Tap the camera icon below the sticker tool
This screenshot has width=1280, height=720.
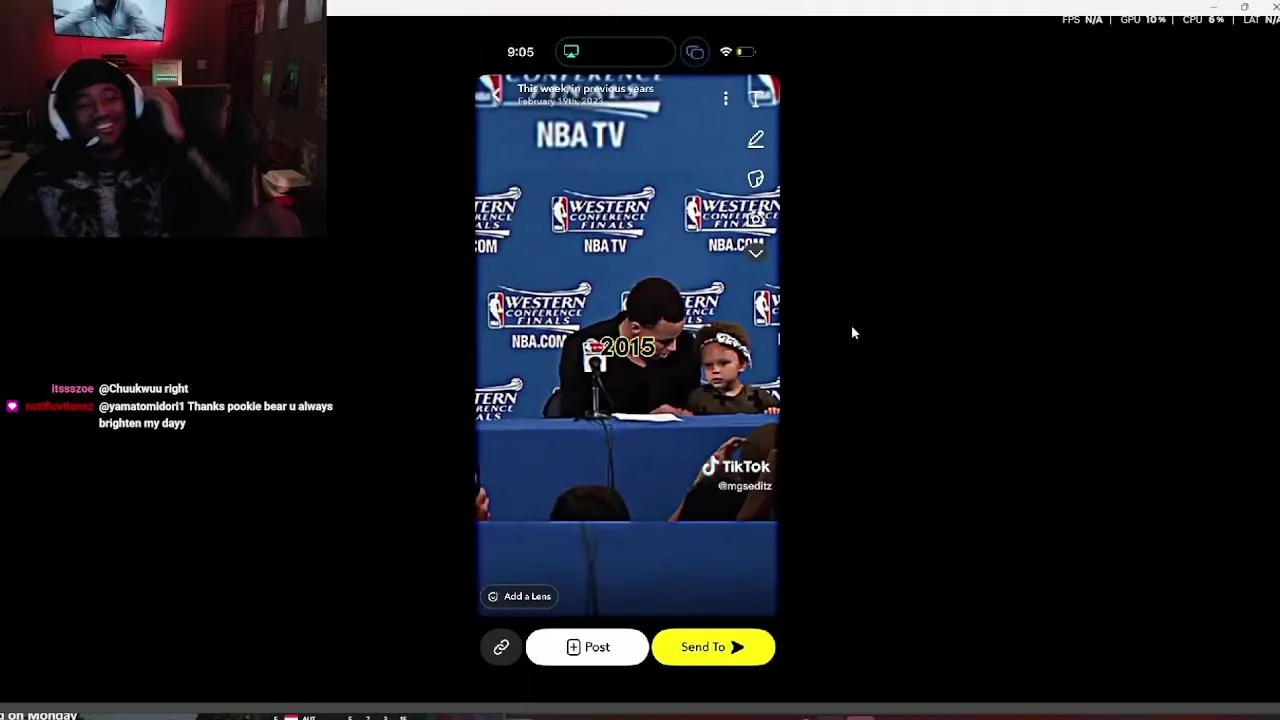[x=757, y=218]
